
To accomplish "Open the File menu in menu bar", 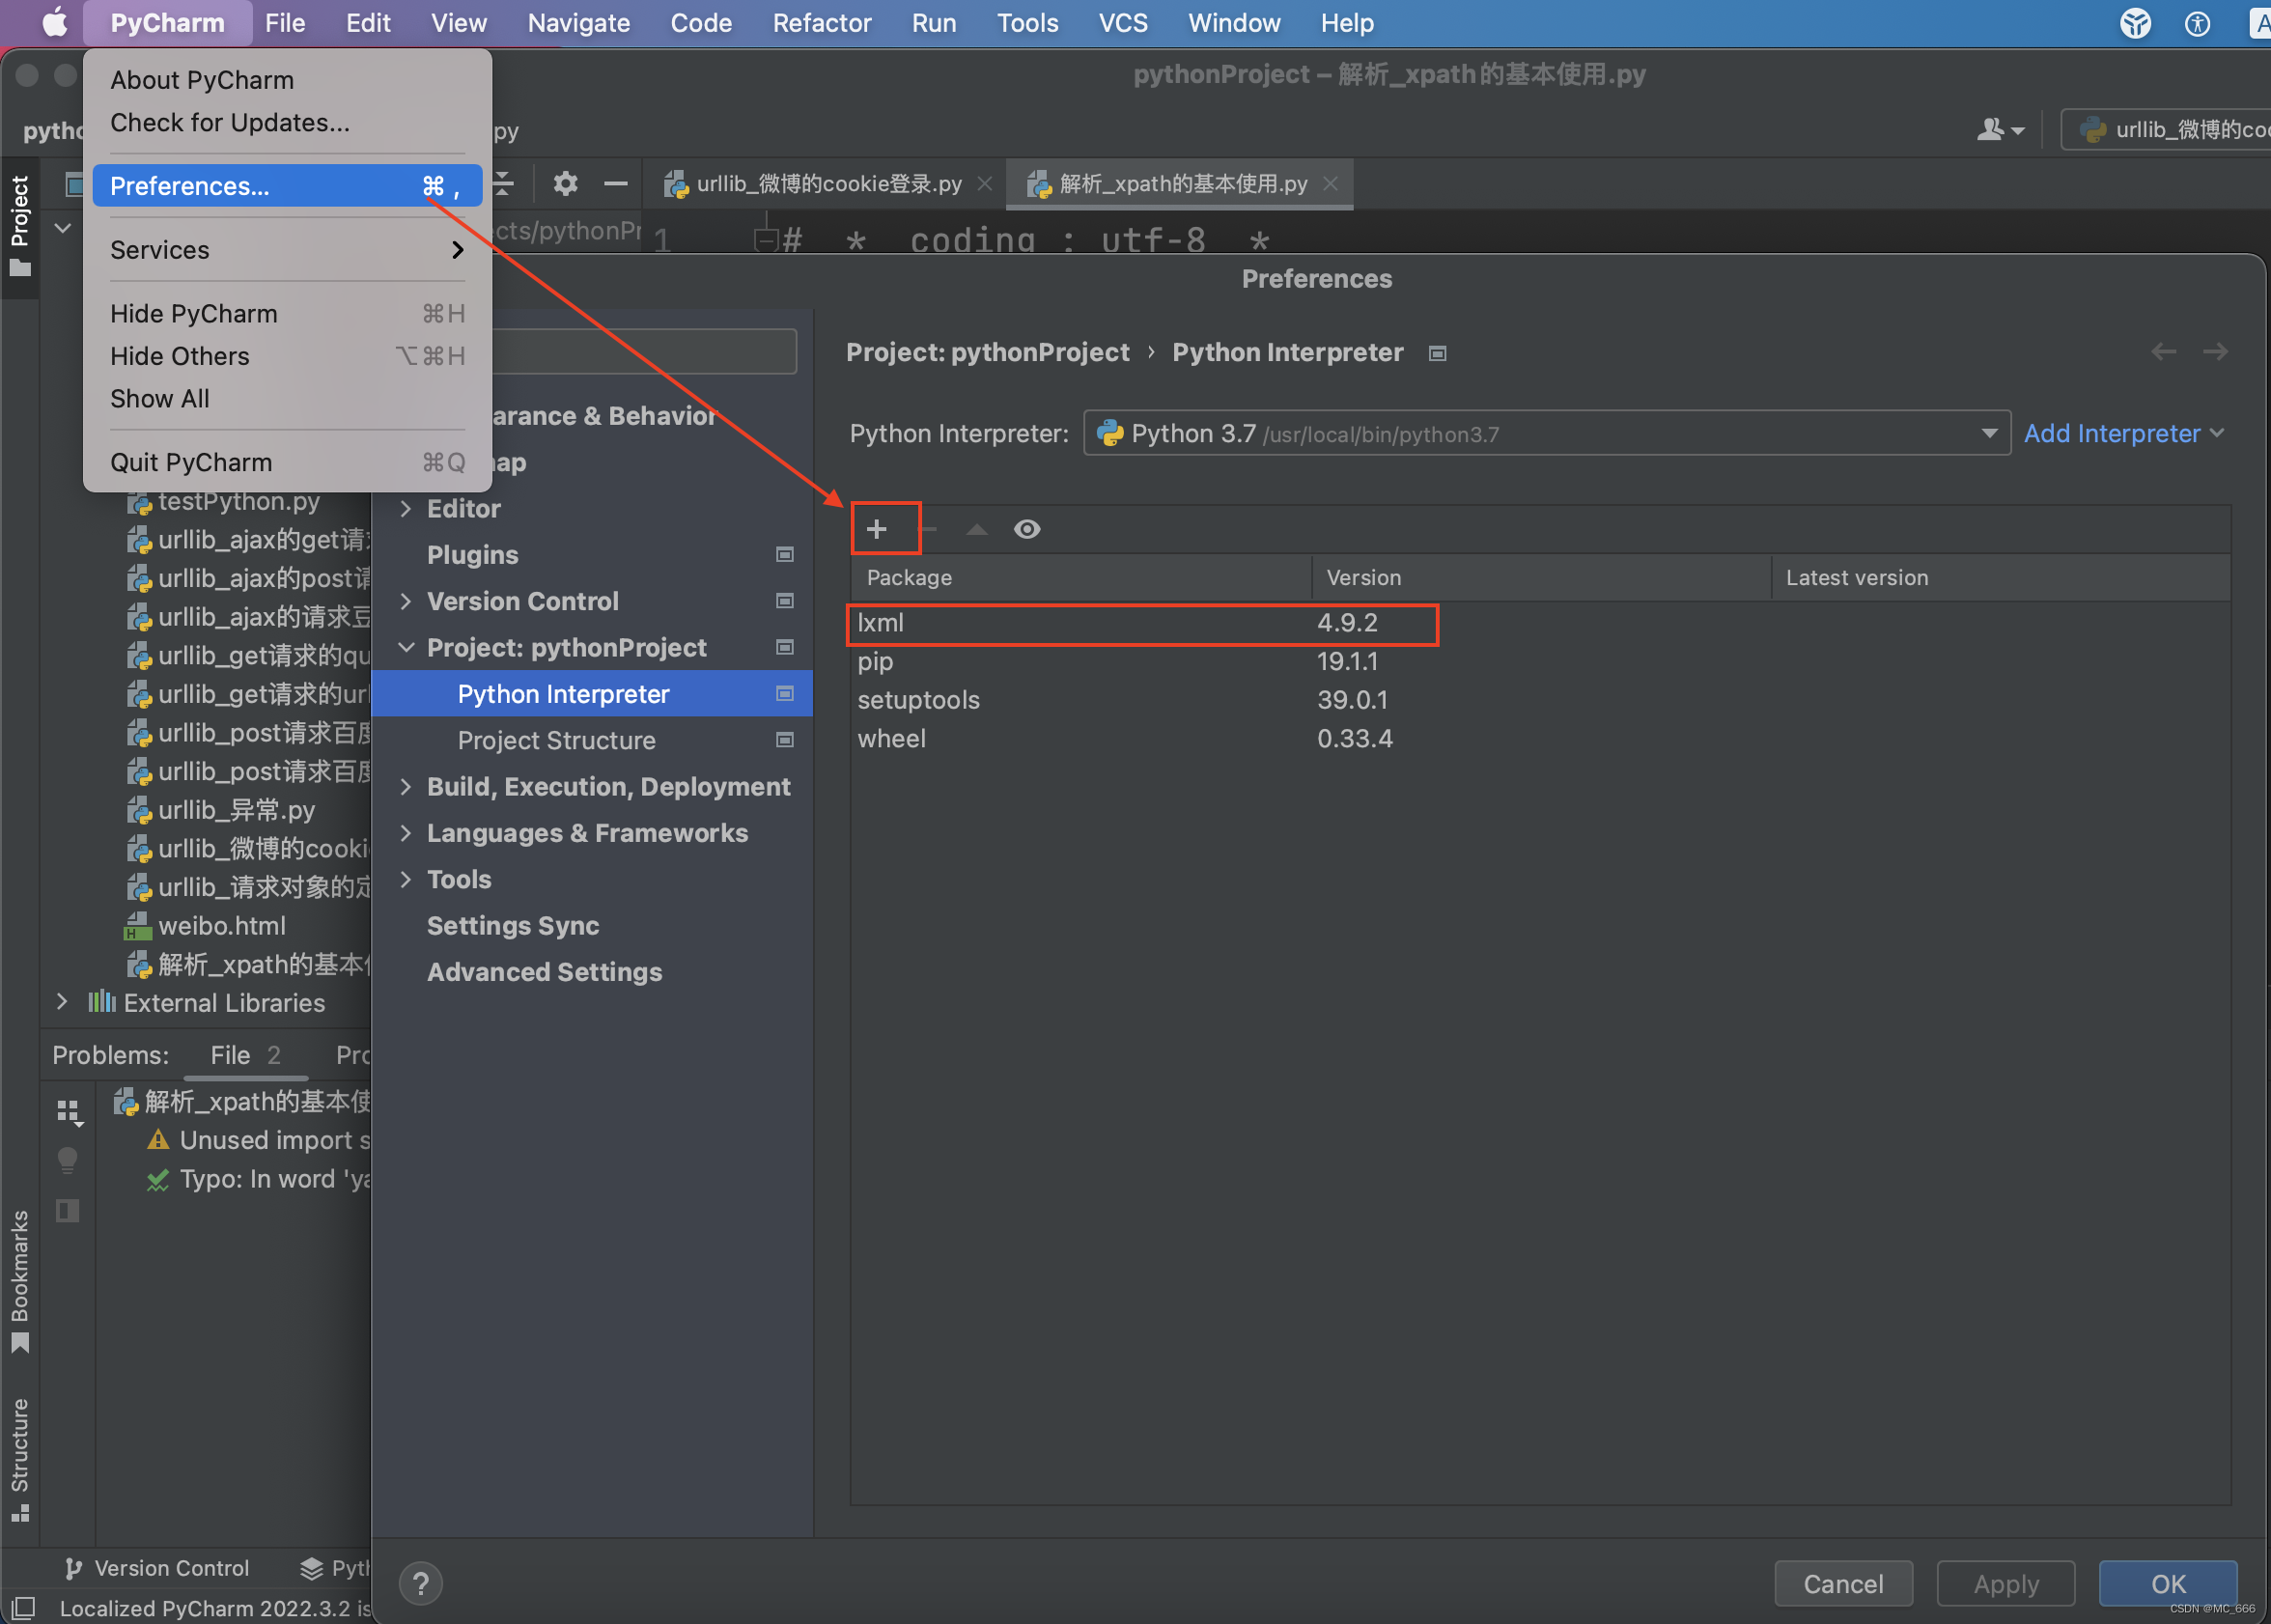I will pyautogui.click(x=285, y=22).
